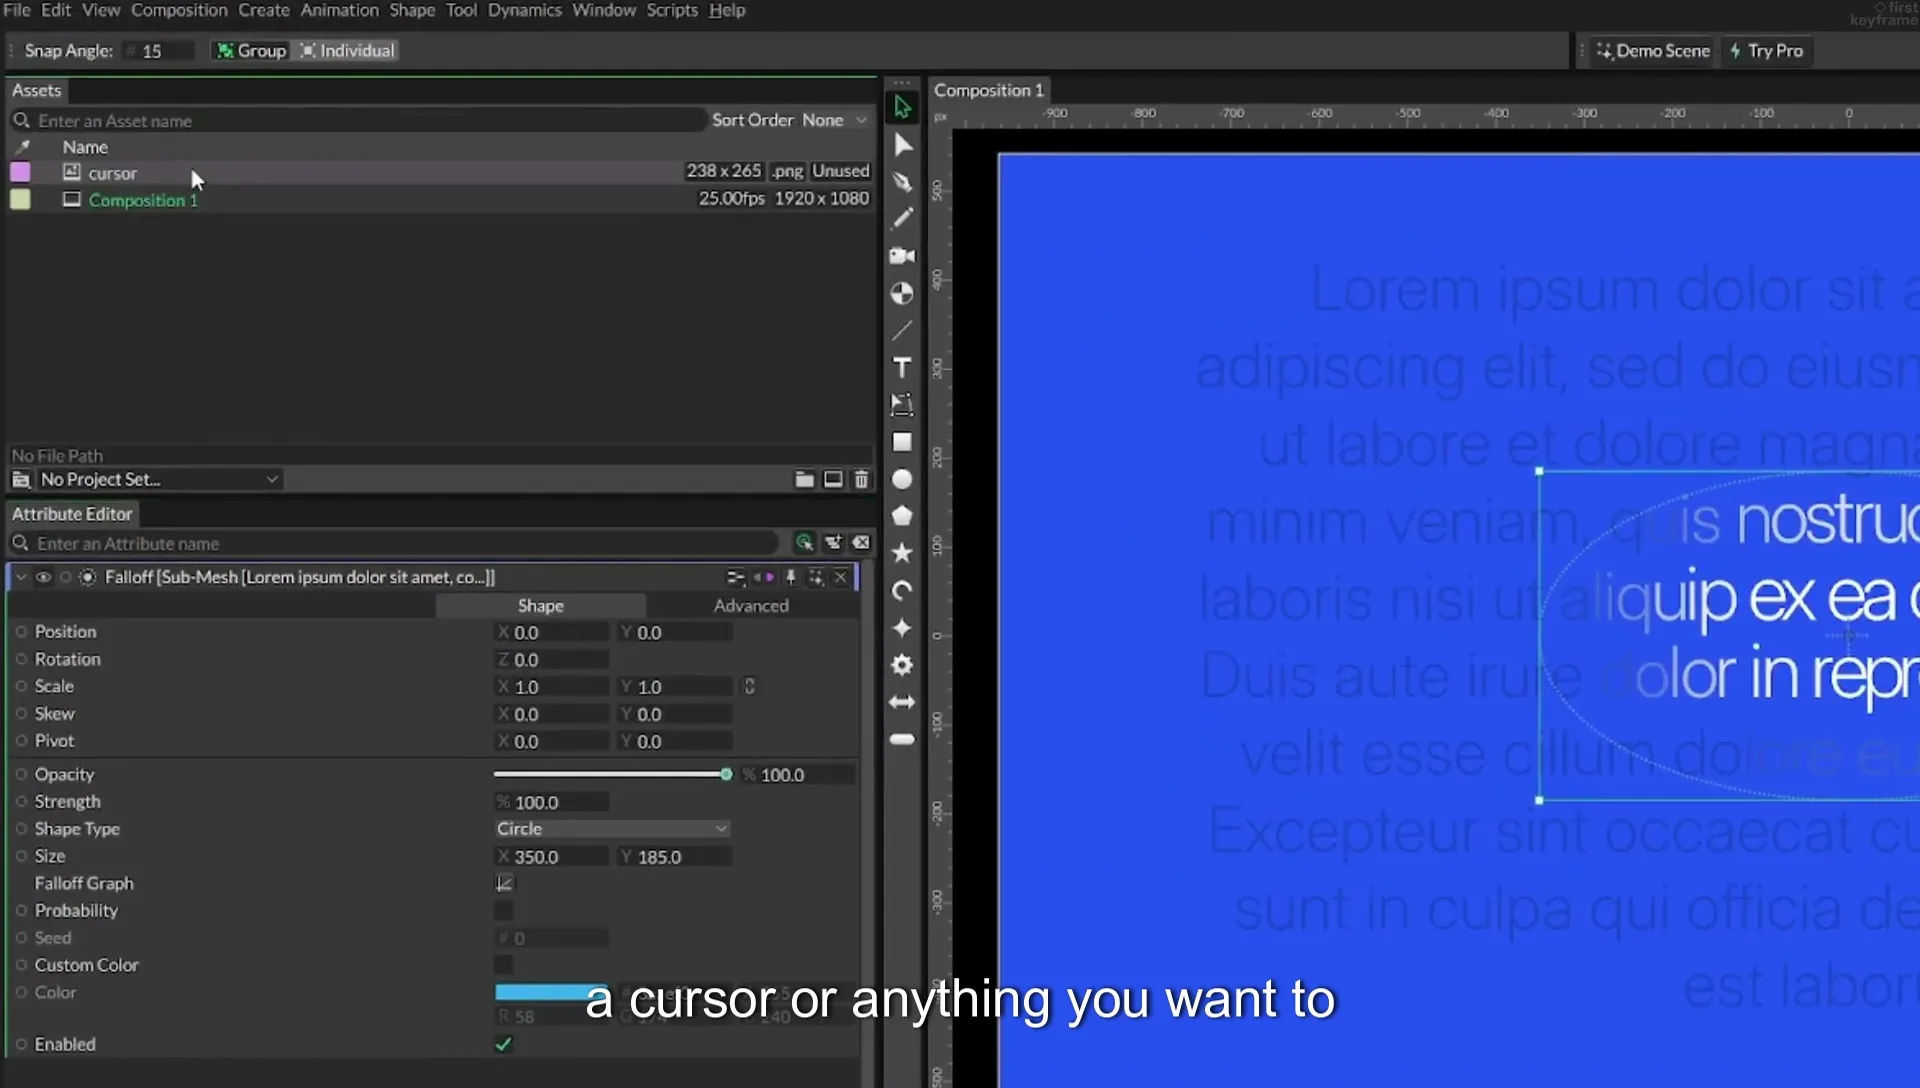
Task: Click the Opacity keyframe circle
Action: (21, 774)
